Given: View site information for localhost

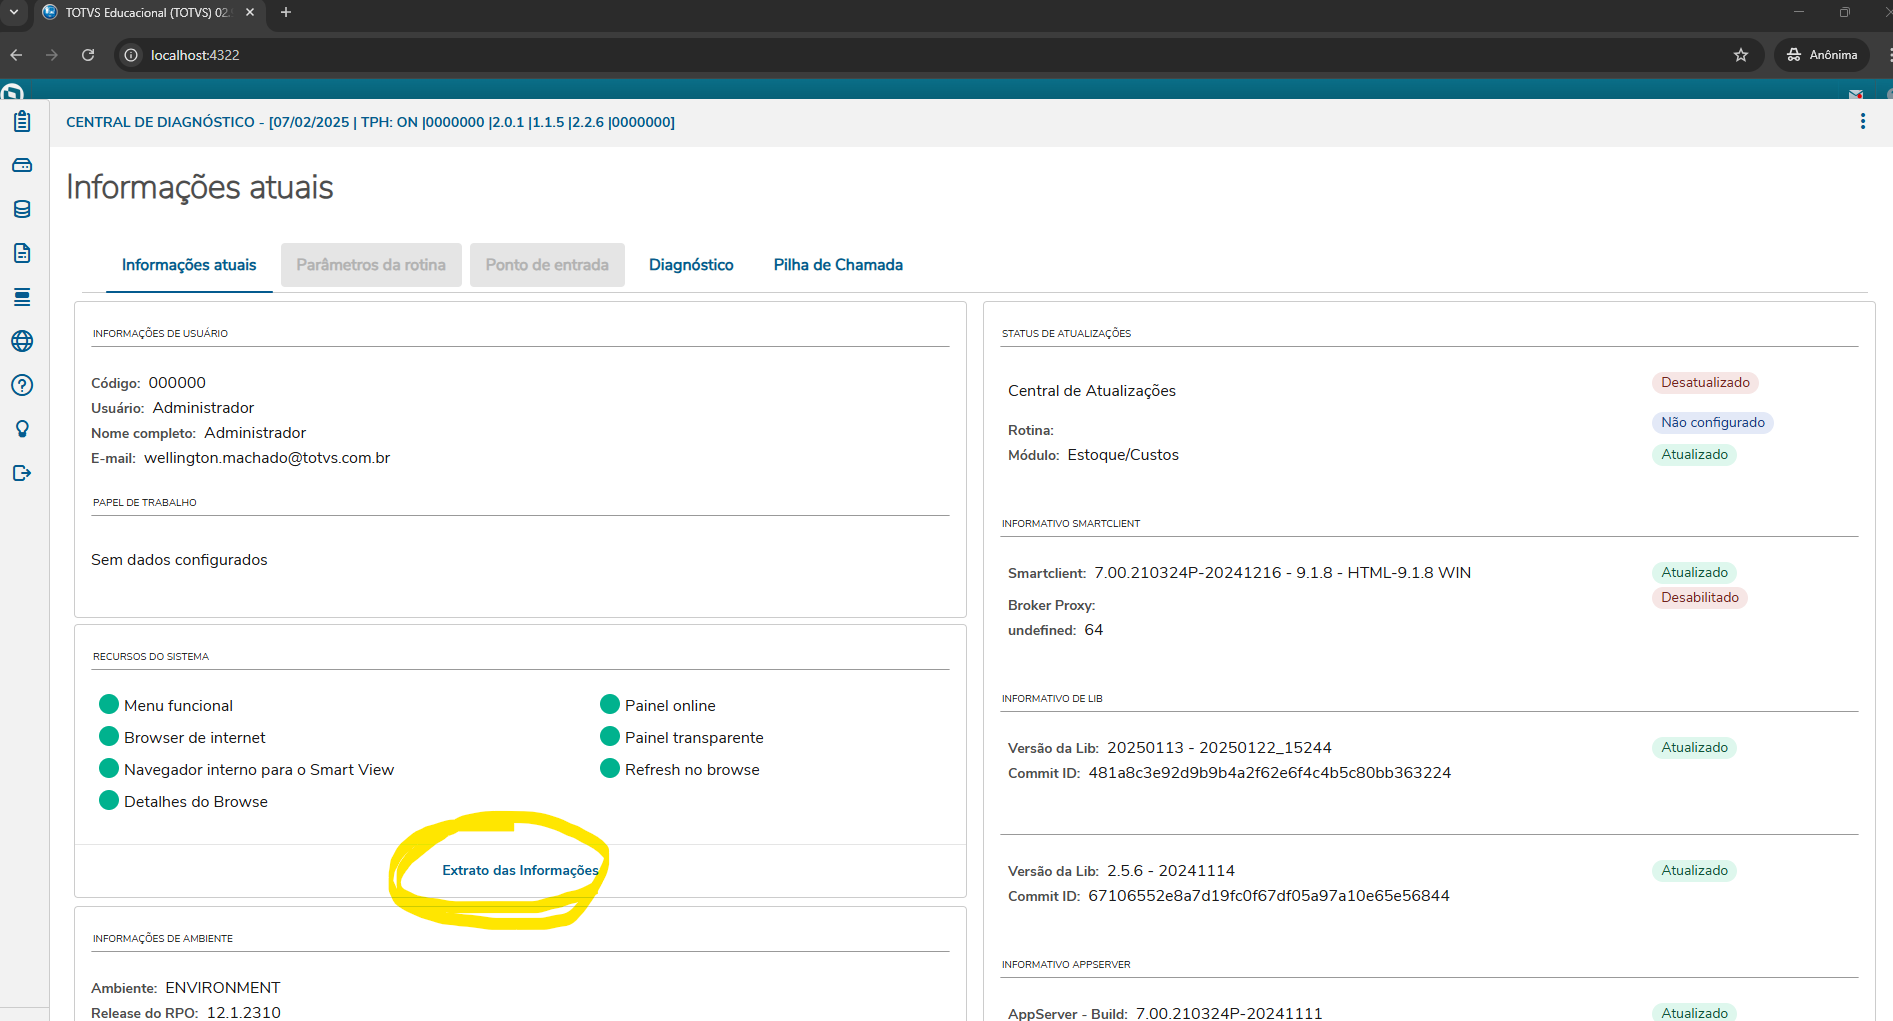Looking at the screenshot, I should coord(131,55).
